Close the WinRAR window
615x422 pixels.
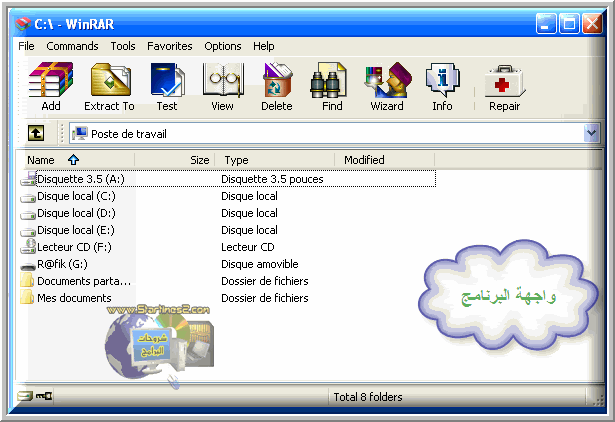pos(592,24)
